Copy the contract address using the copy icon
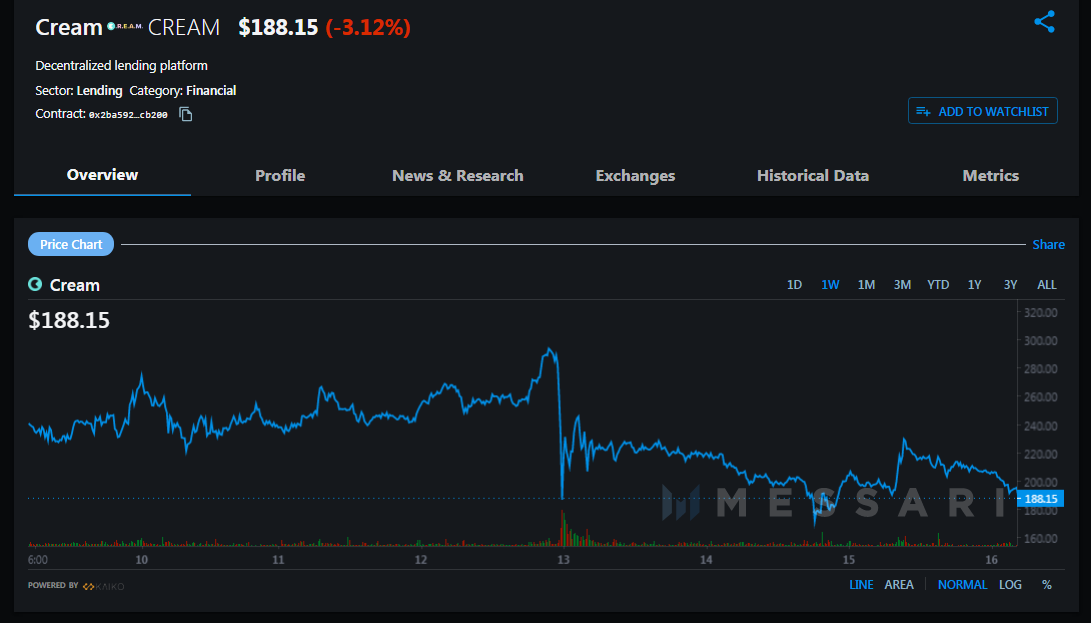1091x623 pixels. pyautogui.click(x=184, y=115)
